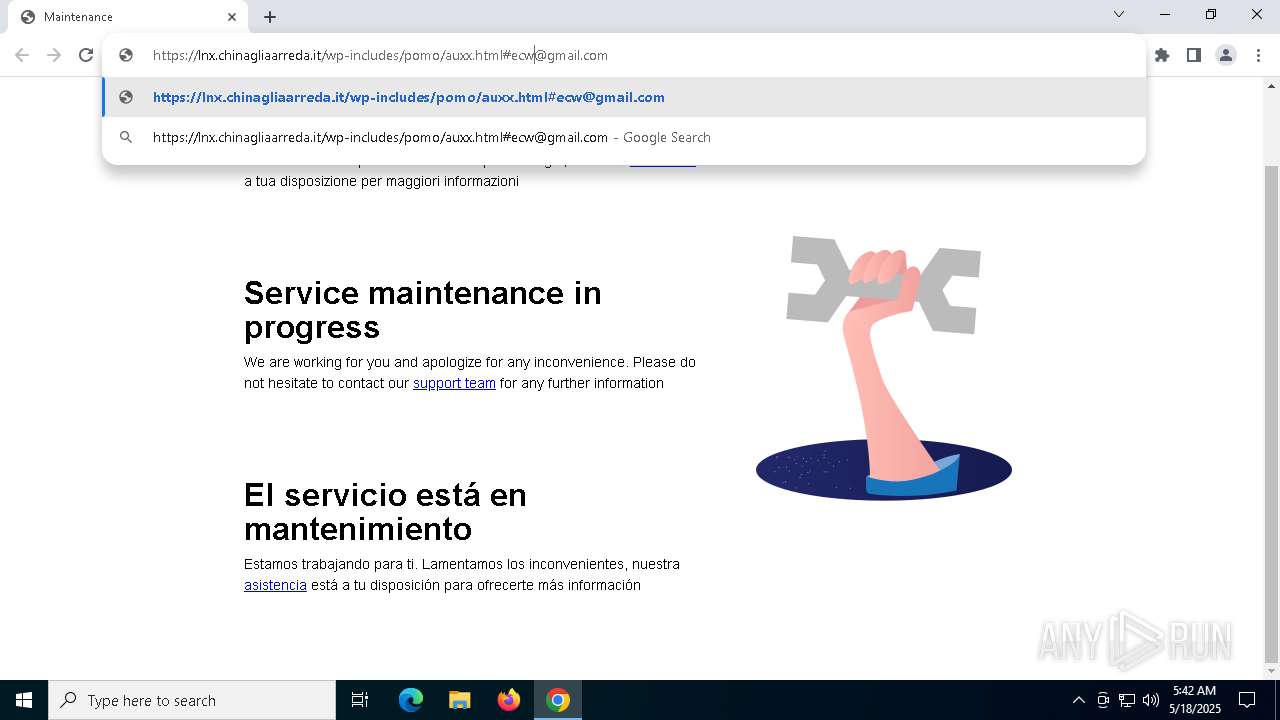Follow the 'support team' link
Image resolution: width=1280 pixels, height=720 pixels.
(x=454, y=383)
